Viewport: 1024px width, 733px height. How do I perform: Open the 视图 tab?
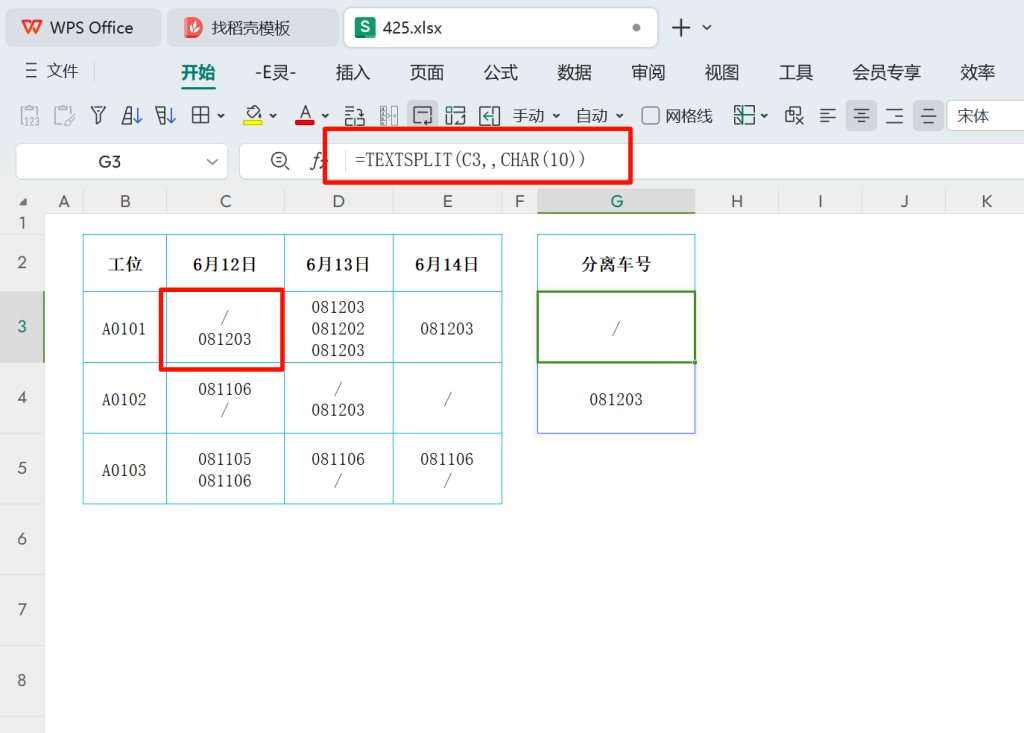[722, 73]
